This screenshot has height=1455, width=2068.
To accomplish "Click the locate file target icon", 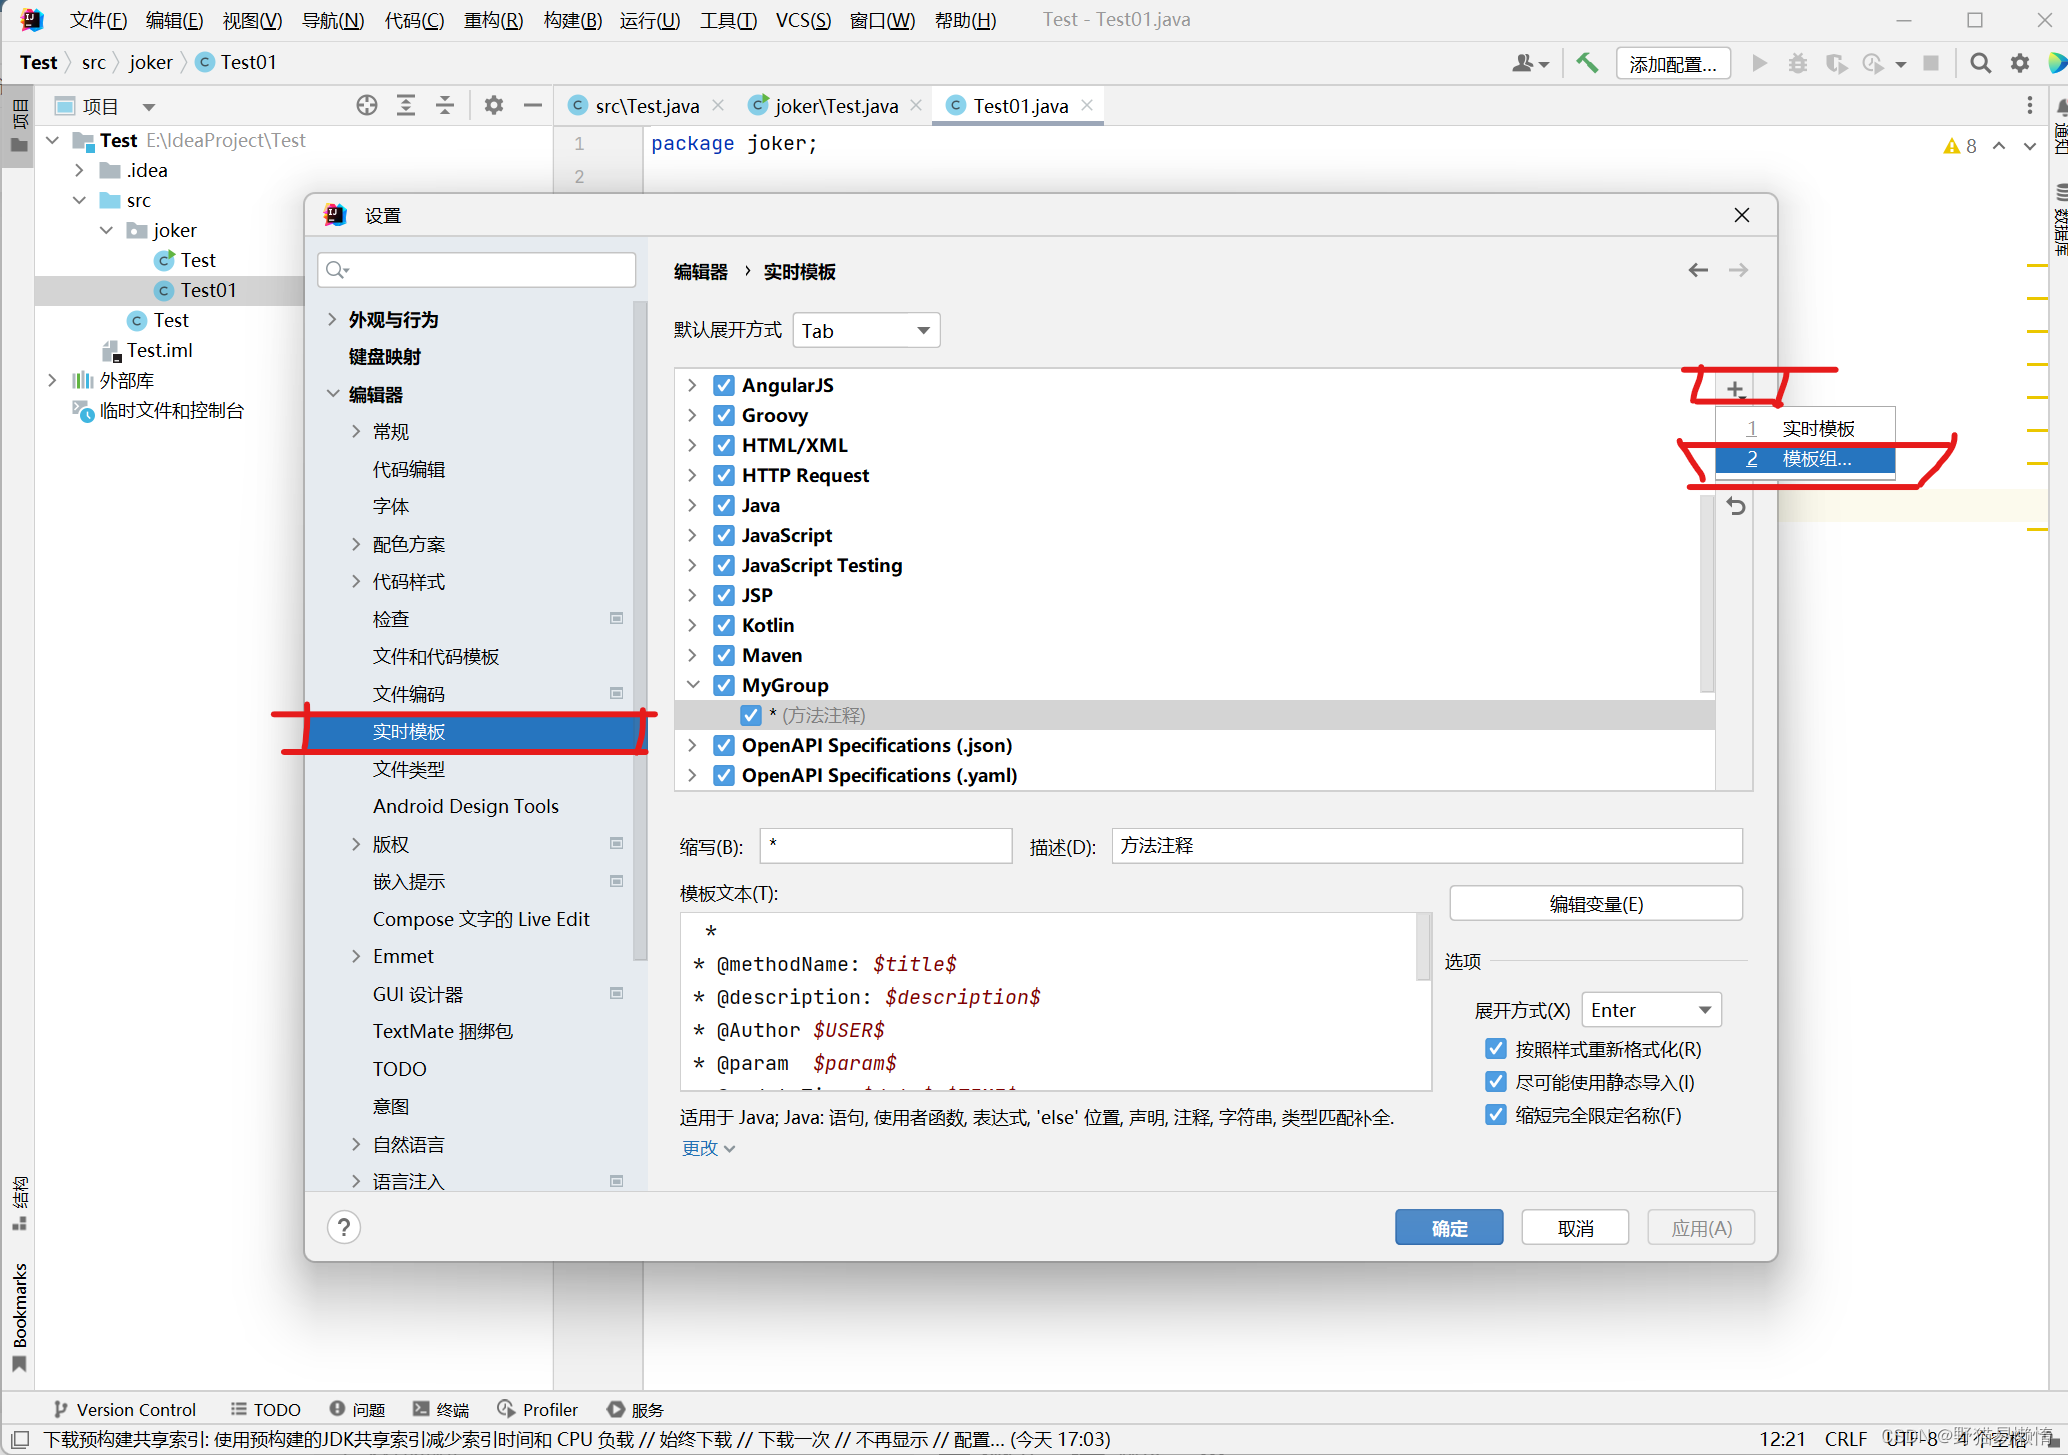I will (x=367, y=106).
